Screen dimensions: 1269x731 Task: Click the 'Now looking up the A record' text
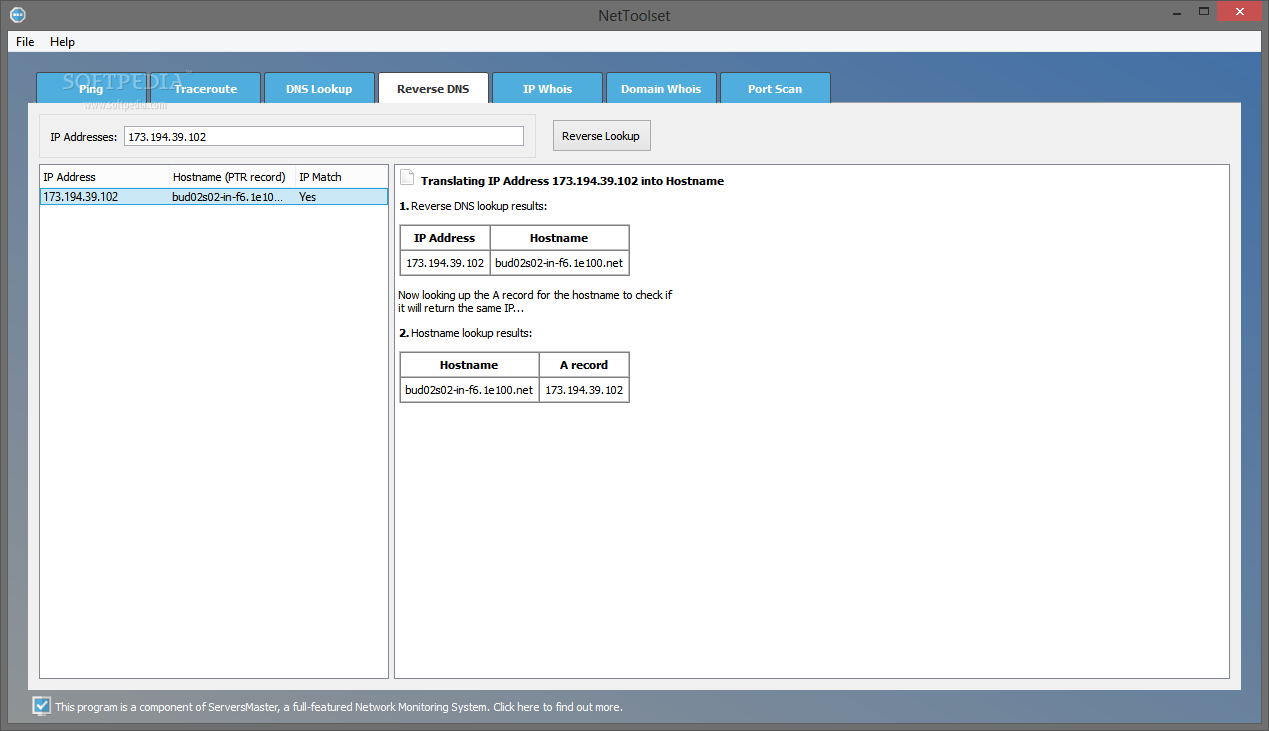click(535, 301)
